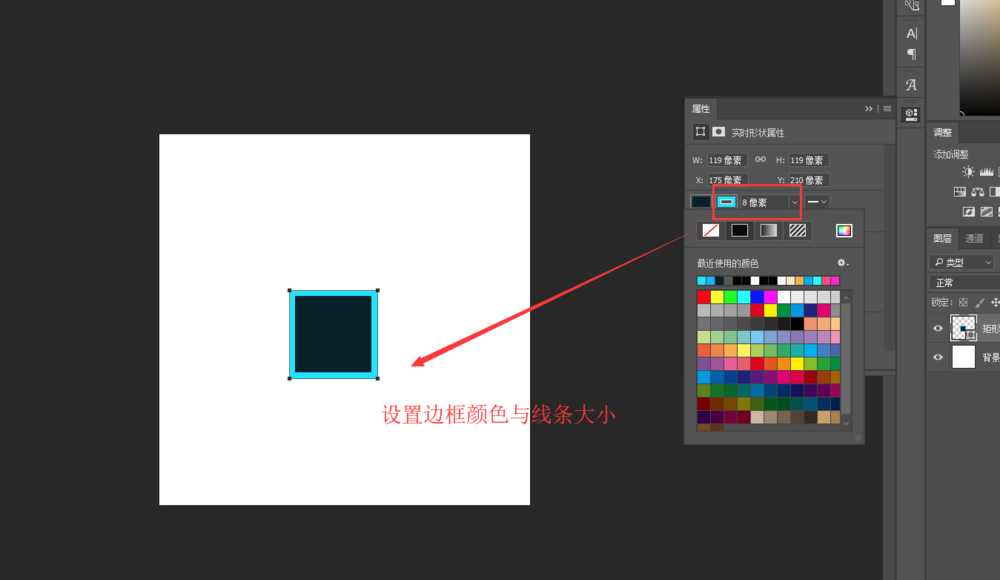Image resolution: width=1000 pixels, height=580 pixels.
Task: Open the stroke width dropdown arrow
Action: [794, 202]
